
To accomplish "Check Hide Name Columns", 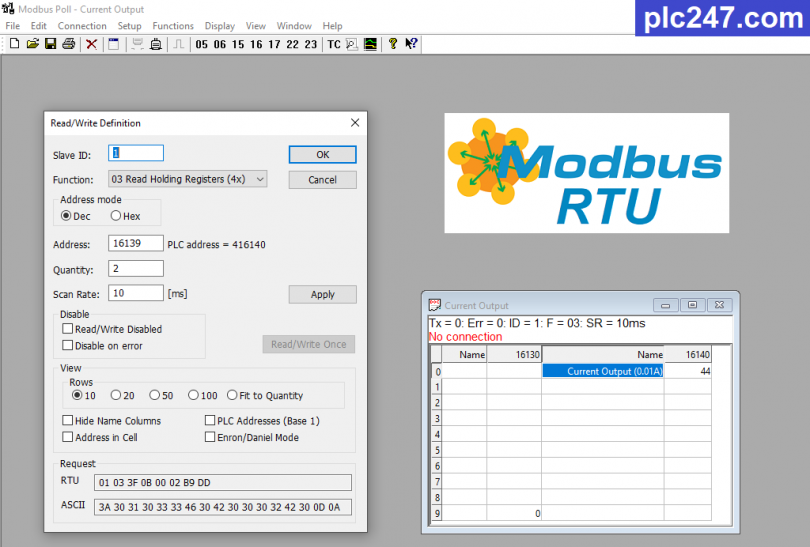I will [x=67, y=420].
